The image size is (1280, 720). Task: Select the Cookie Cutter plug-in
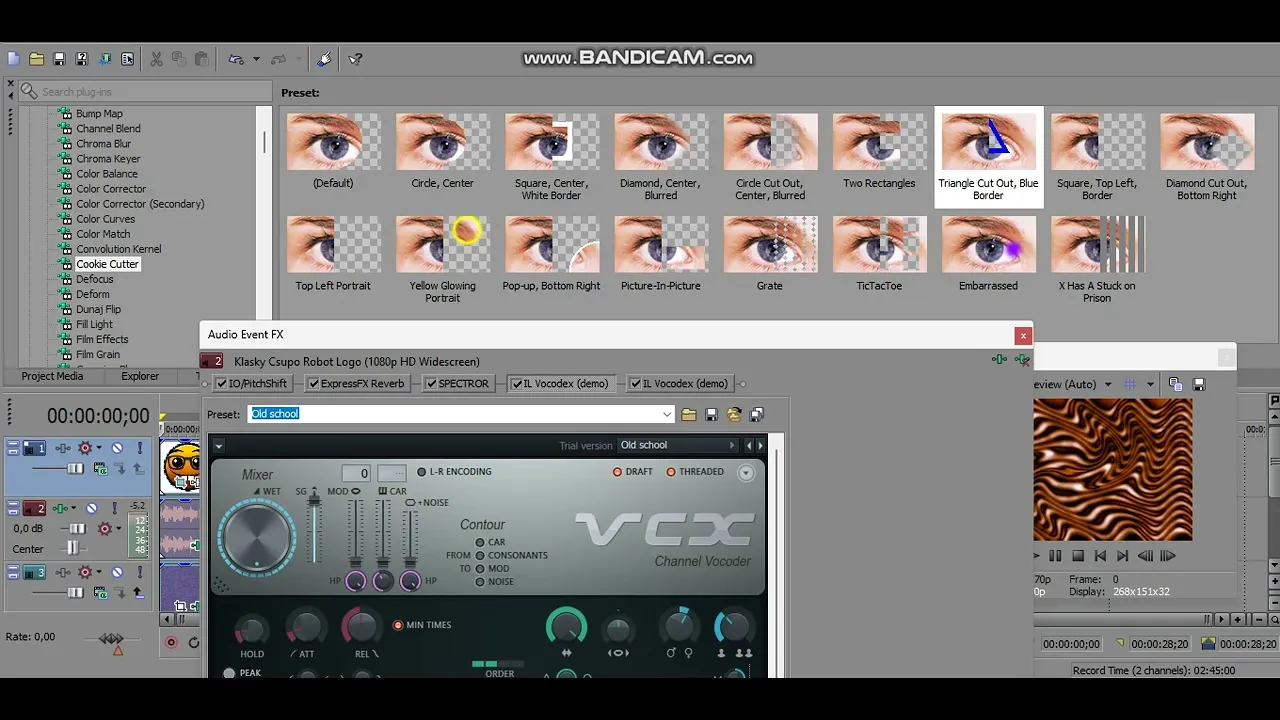pos(107,264)
